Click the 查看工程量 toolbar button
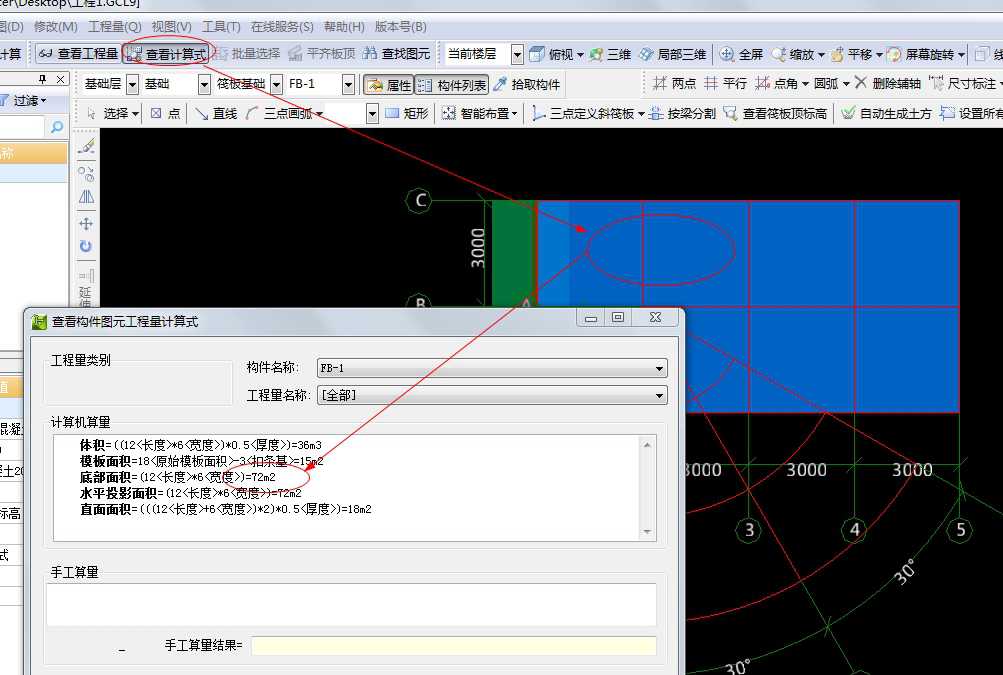Screen dimensions: 1003x675 78,54
